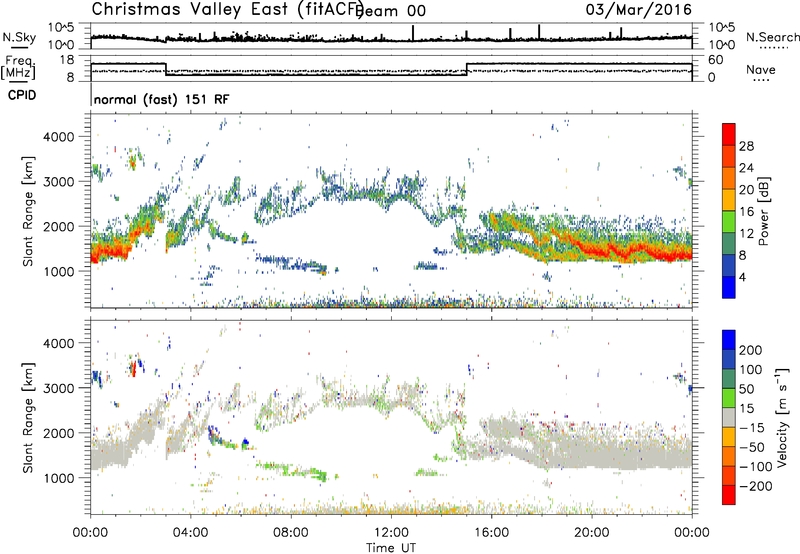The width and height of the screenshot is (800, 554).
Task: Click the gray segment of velocity color bar
Action: 729,418
